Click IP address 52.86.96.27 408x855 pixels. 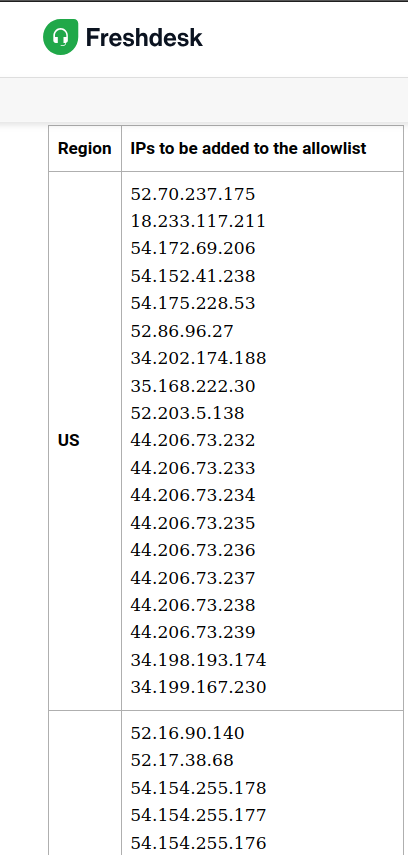(182, 331)
